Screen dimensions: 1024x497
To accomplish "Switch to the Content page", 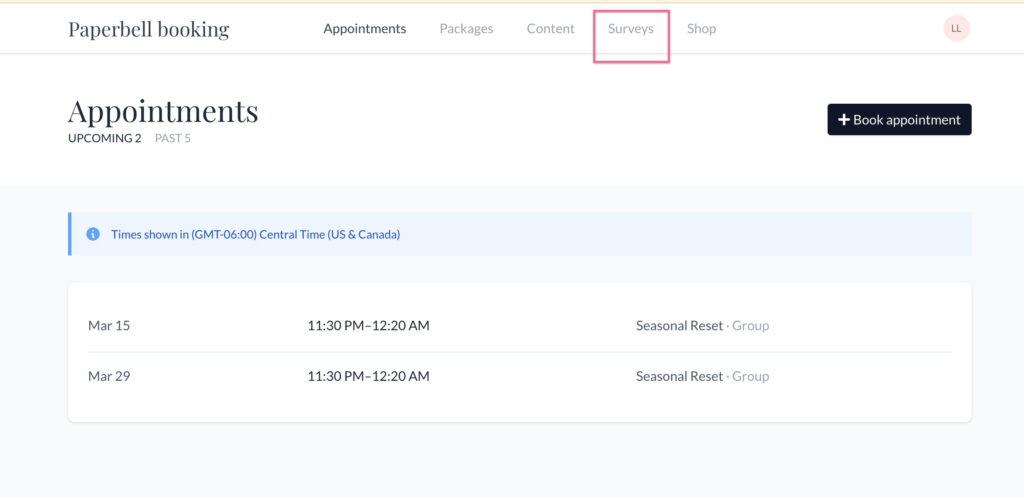I will point(550,29).
